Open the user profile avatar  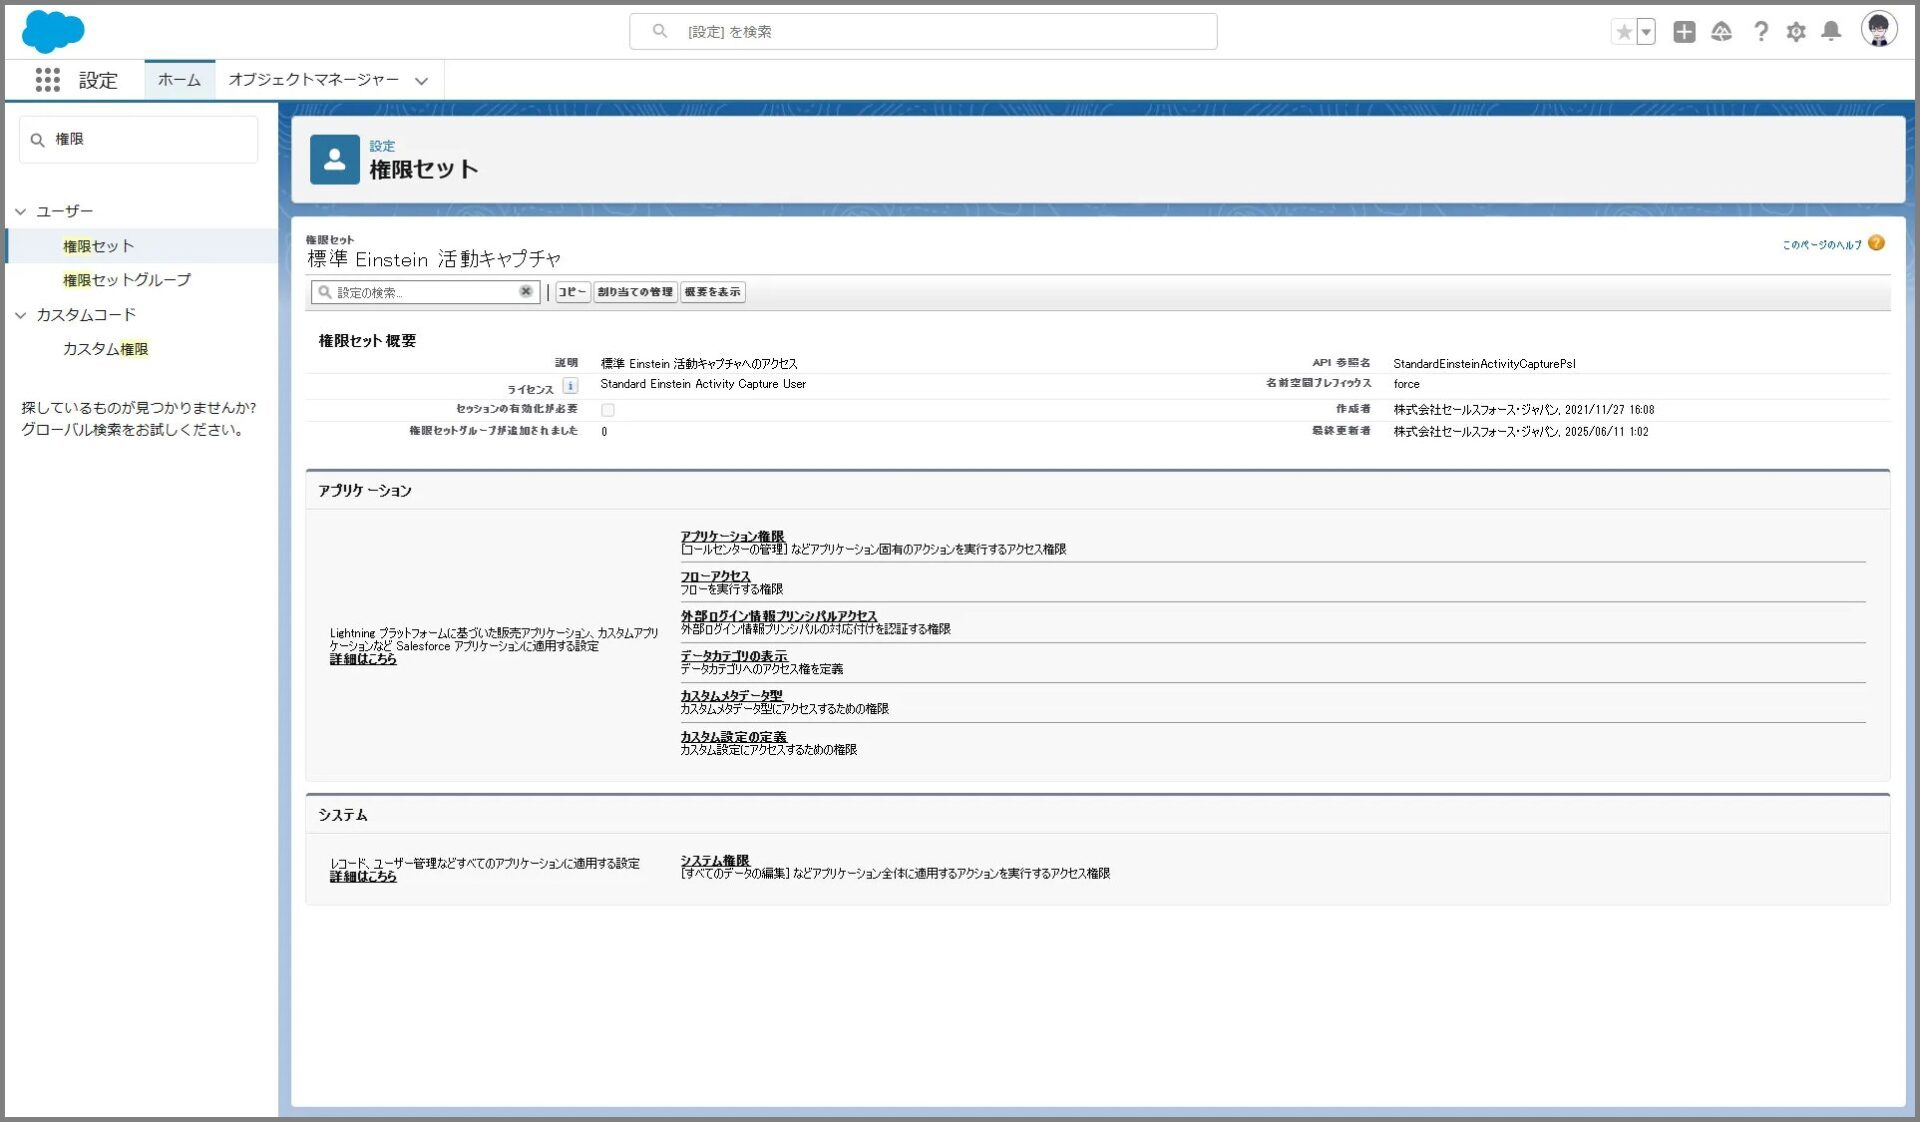point(1879,29)
